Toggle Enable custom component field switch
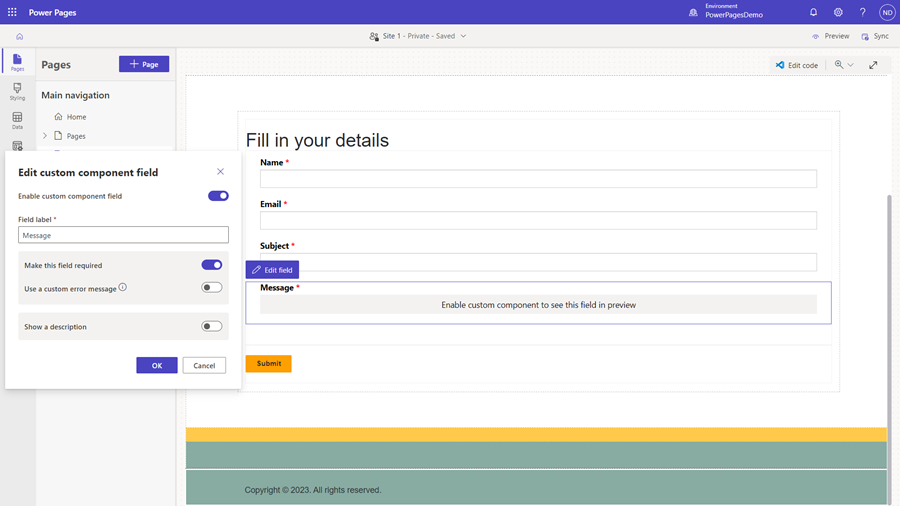 coord(218,196)
